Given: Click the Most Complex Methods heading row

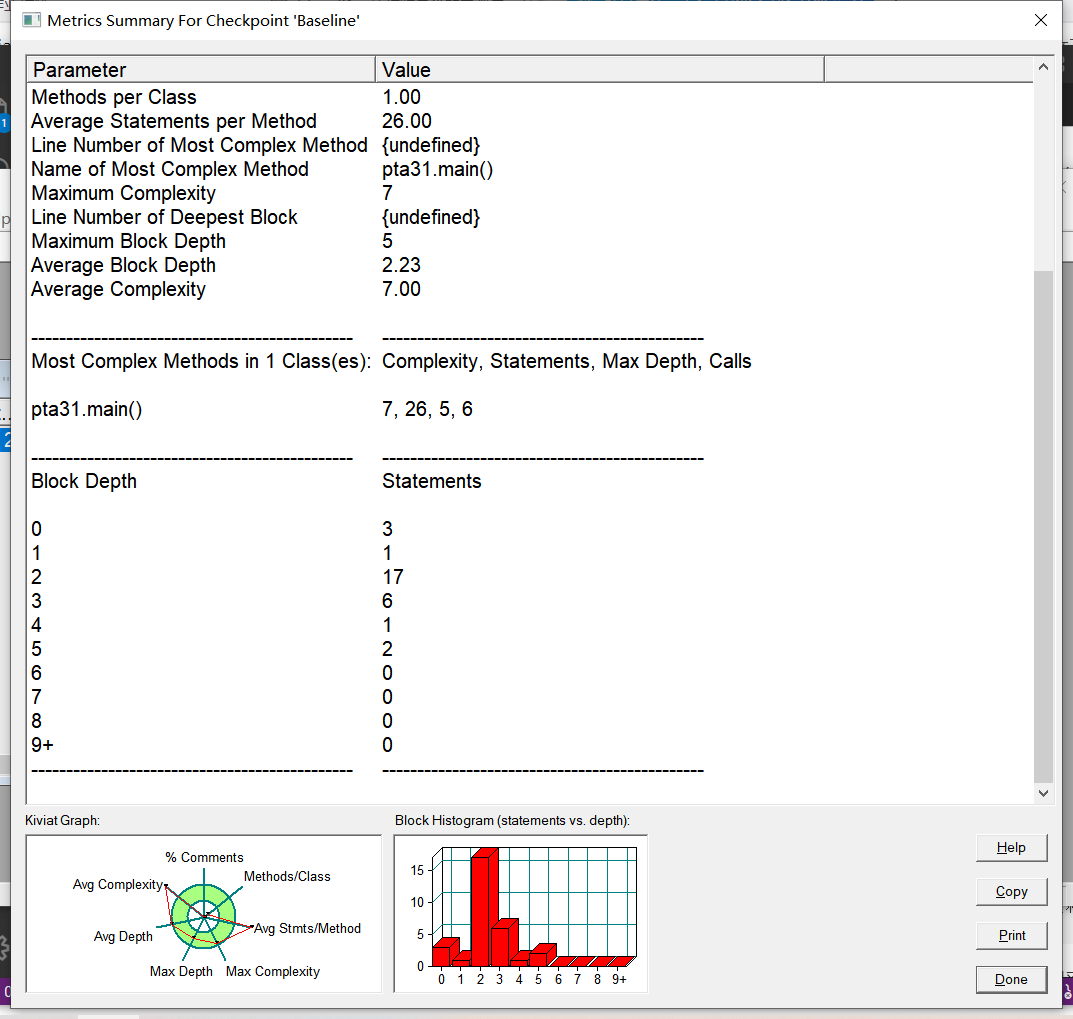Looking at the screenshot, I should 530,361.
